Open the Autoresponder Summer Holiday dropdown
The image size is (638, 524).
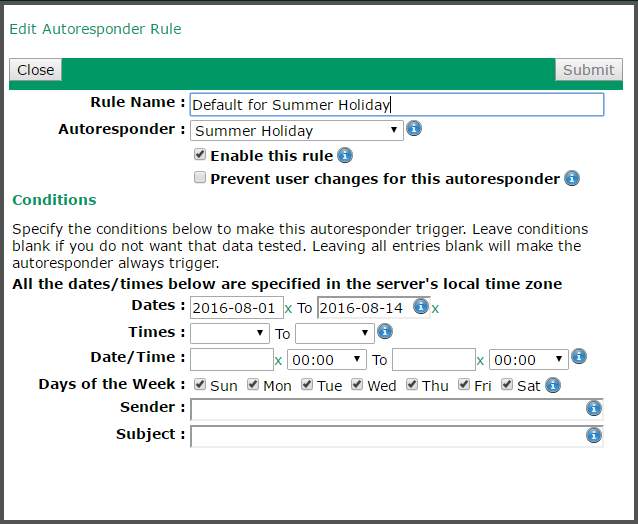pyautogui.click(x=297, y=131)
